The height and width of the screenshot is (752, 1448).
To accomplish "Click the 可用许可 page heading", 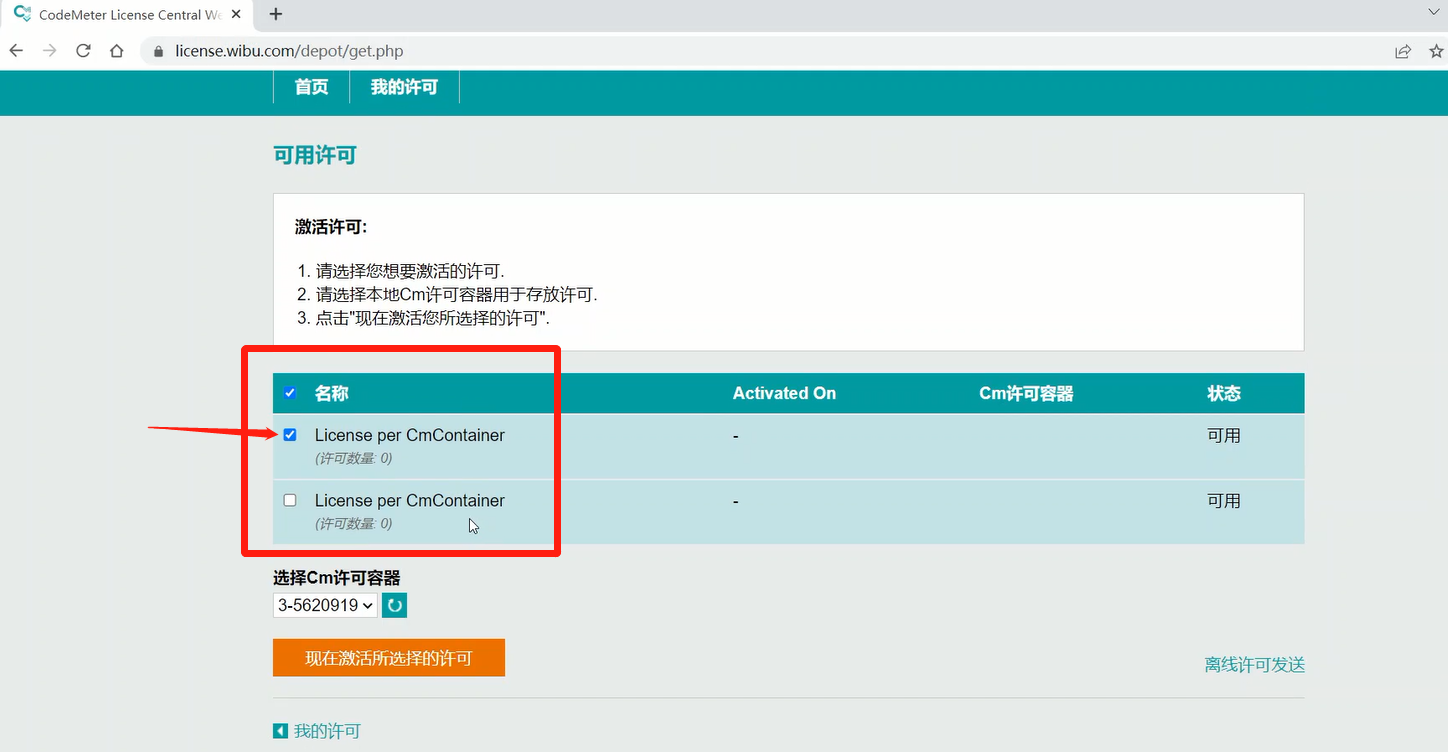I will tap(315, 155).
